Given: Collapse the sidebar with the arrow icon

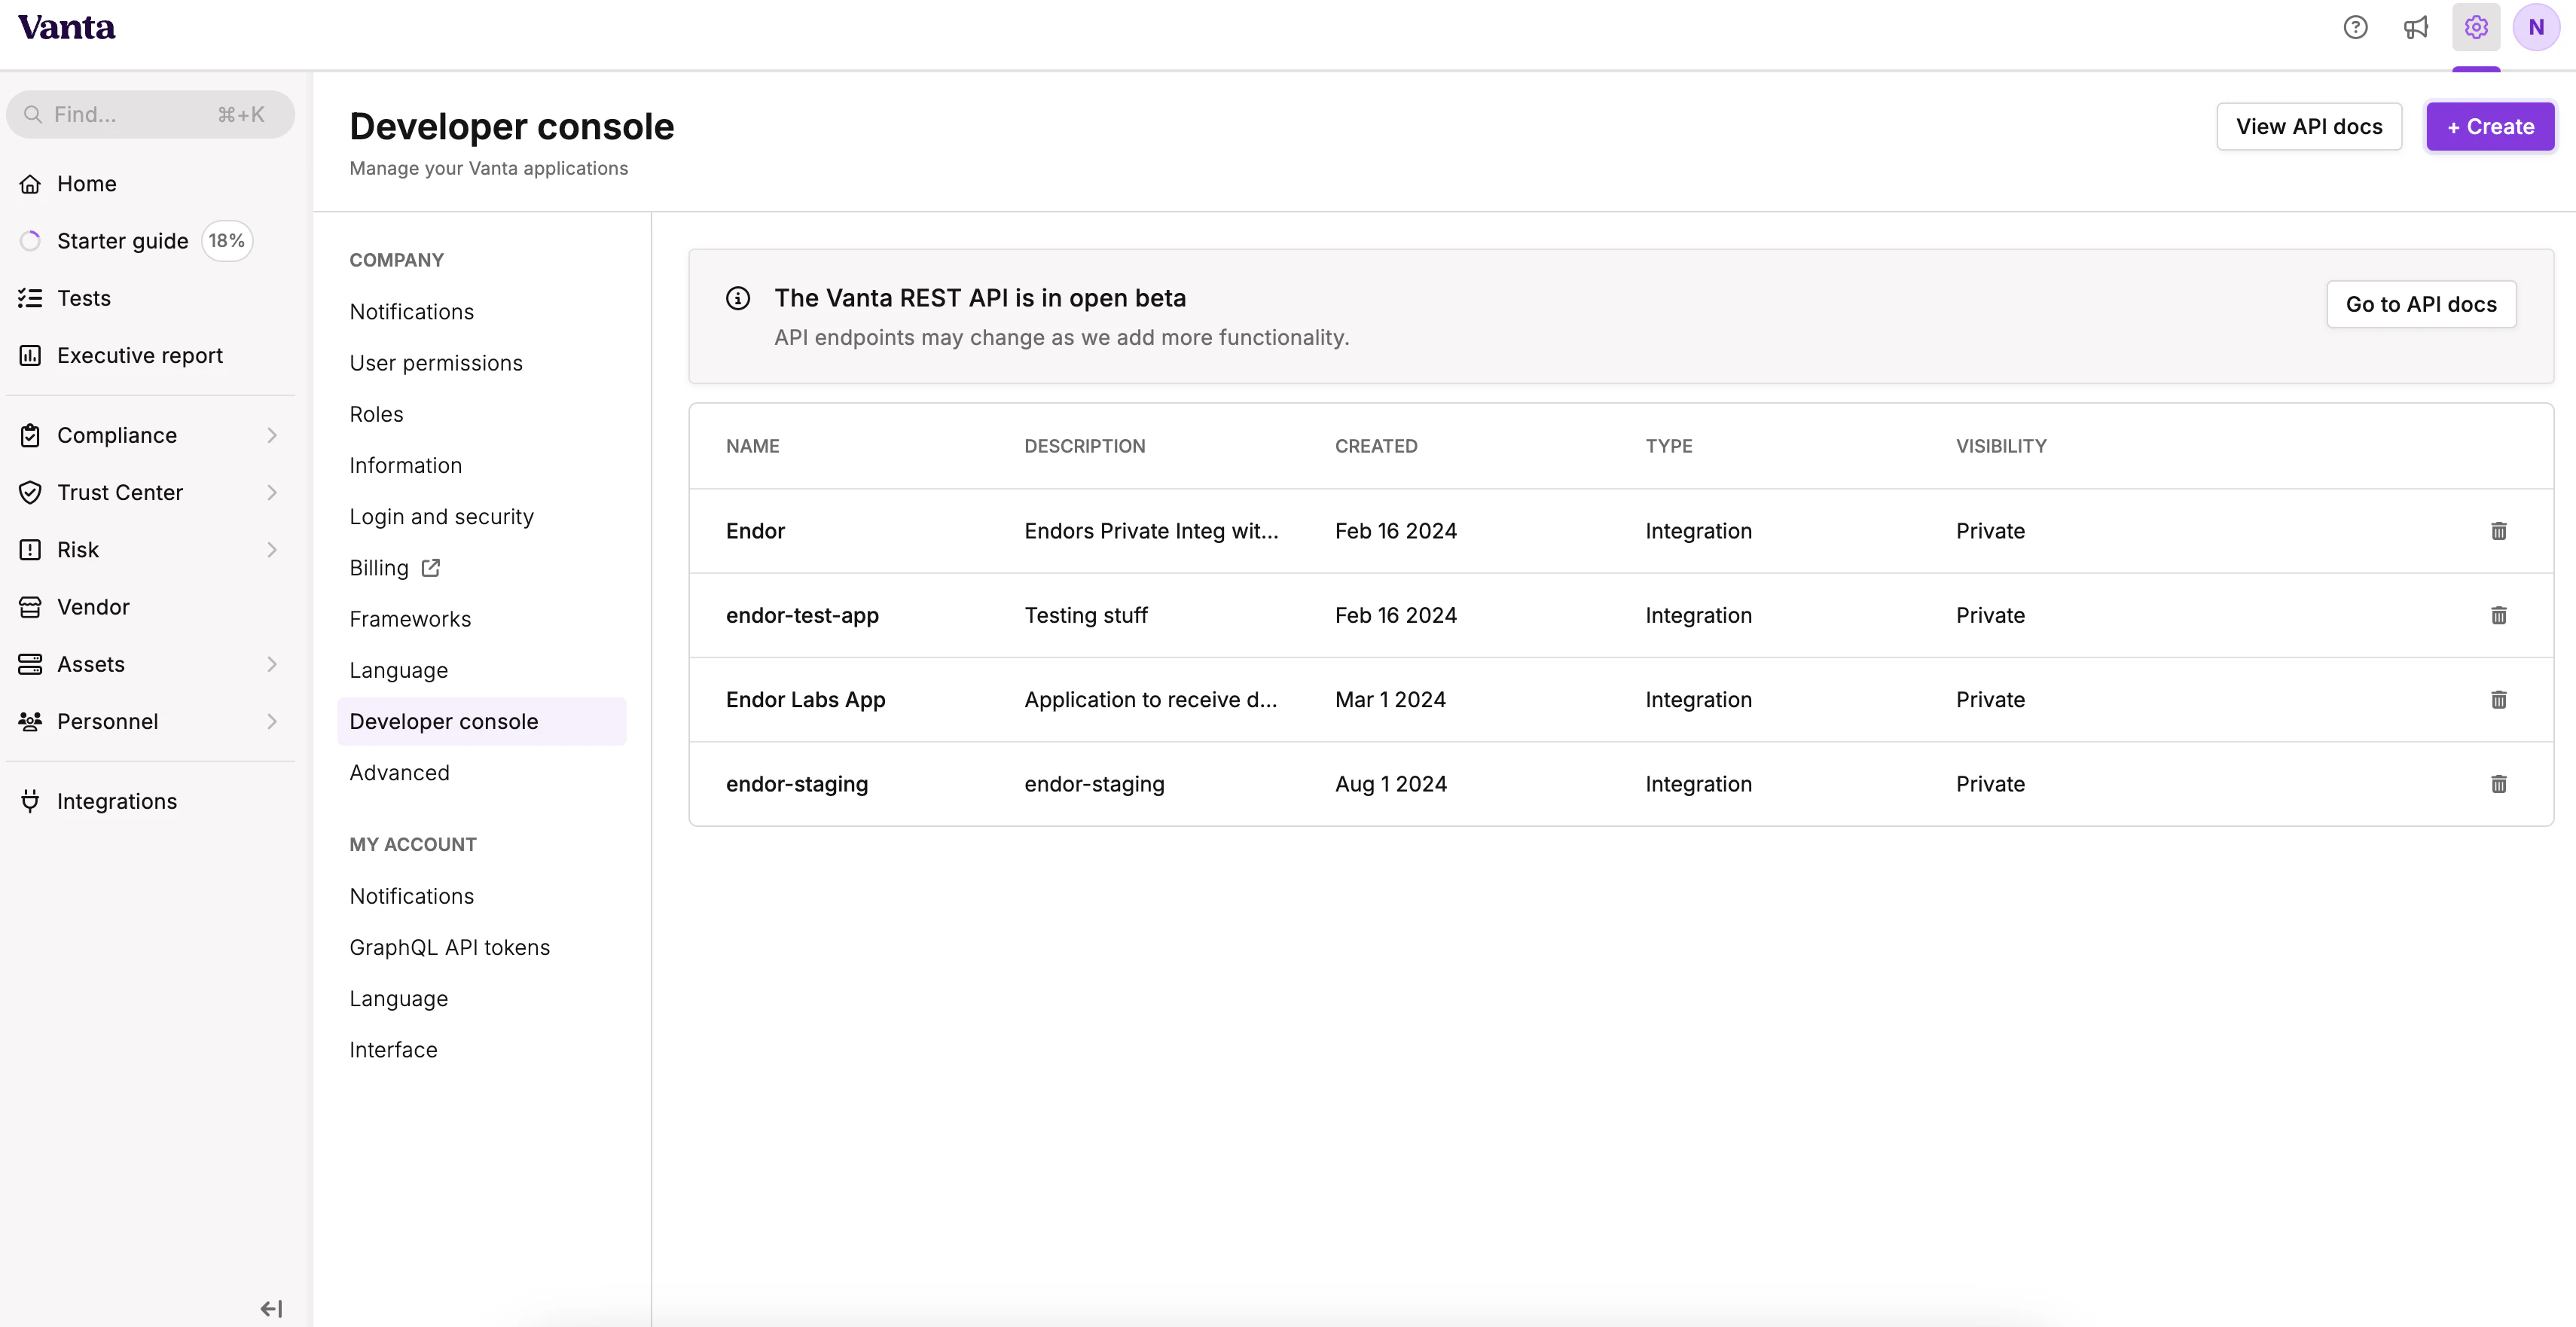Looking at the screenshot, I should (271, 1307).
